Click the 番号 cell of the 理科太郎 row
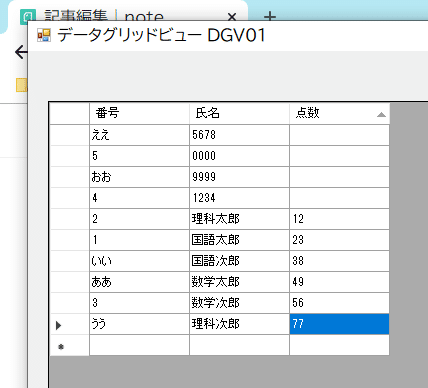Screen dimensions: 428x388 pos(139,219)
